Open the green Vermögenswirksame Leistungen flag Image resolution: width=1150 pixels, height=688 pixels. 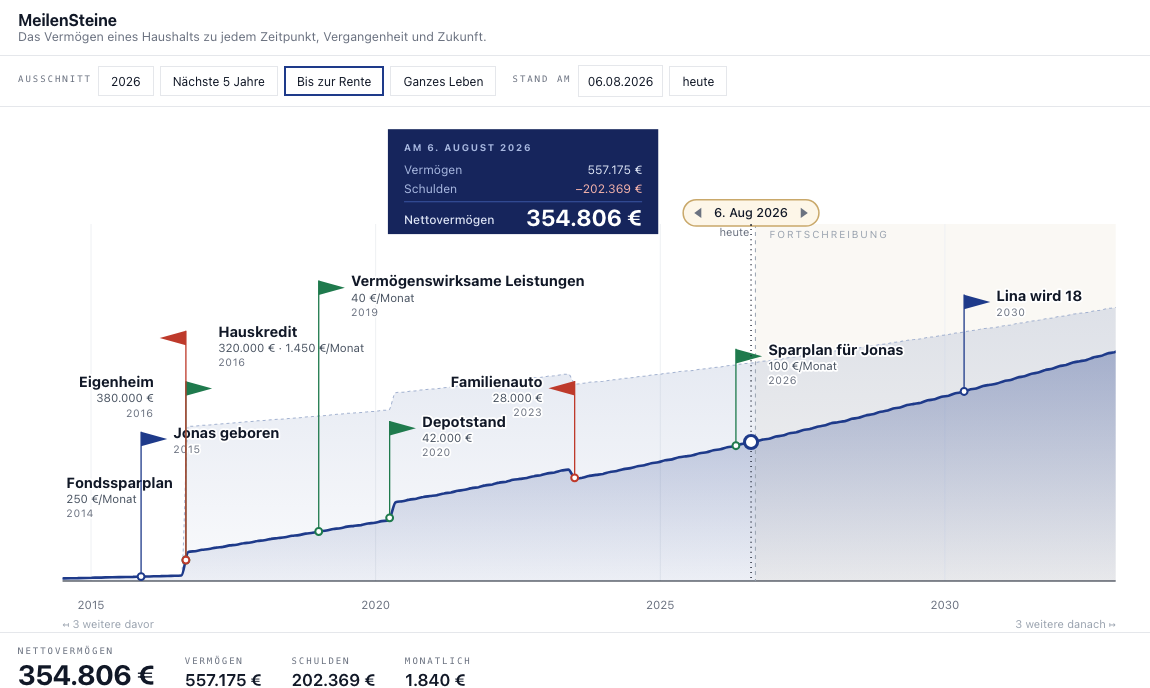click(331, 288)
